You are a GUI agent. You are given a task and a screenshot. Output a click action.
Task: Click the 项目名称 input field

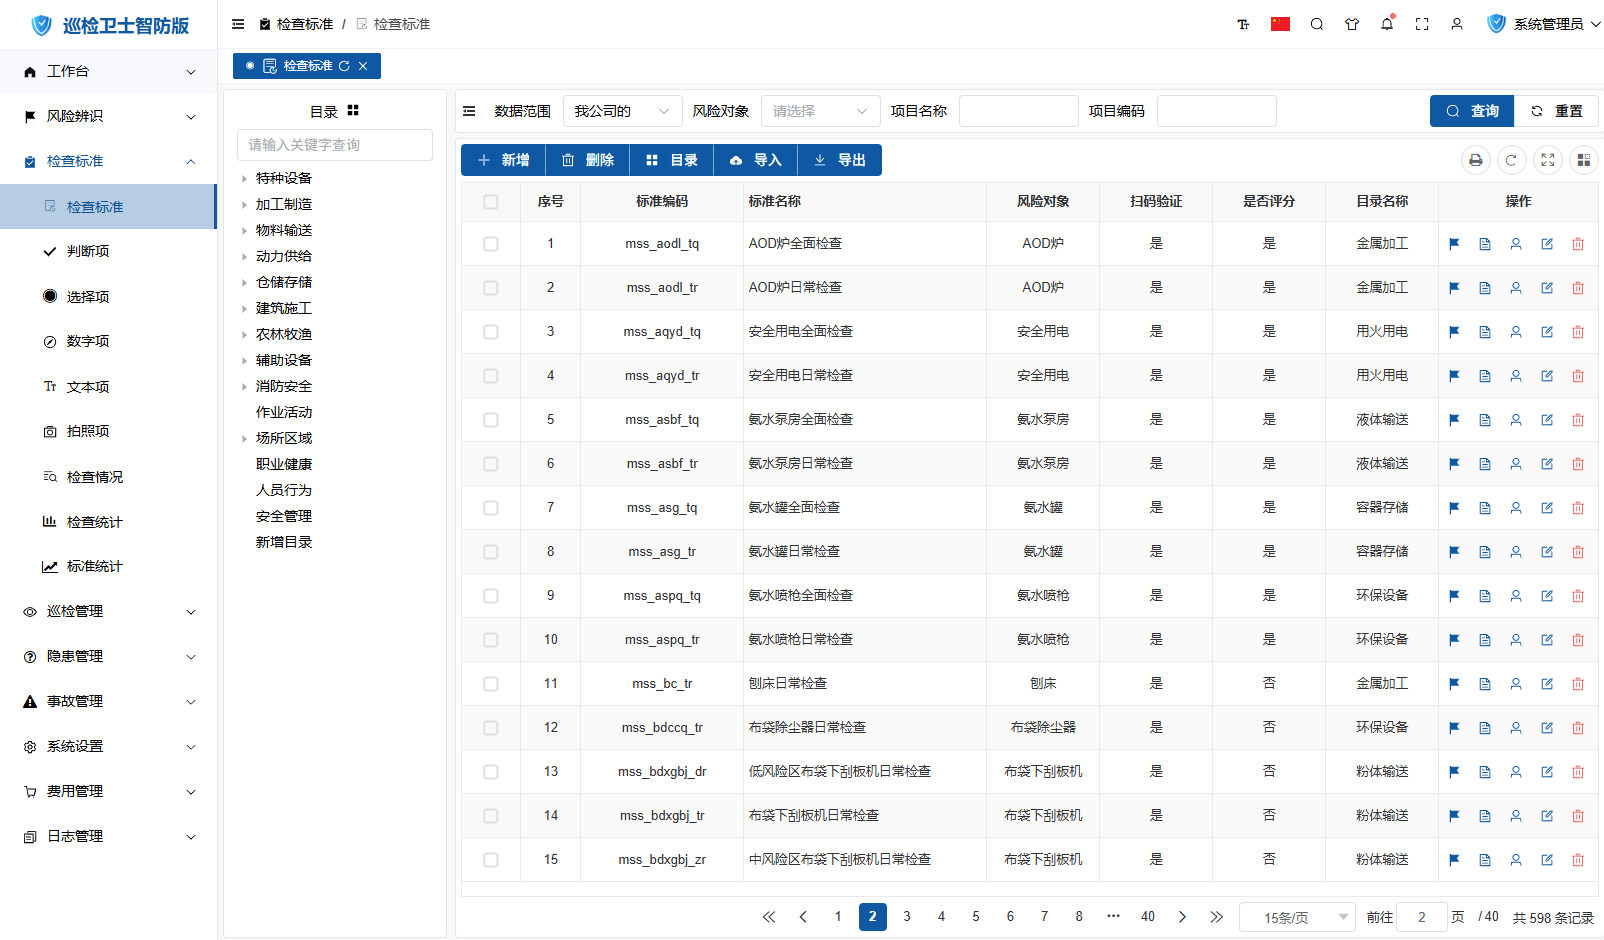point(1018,111)
